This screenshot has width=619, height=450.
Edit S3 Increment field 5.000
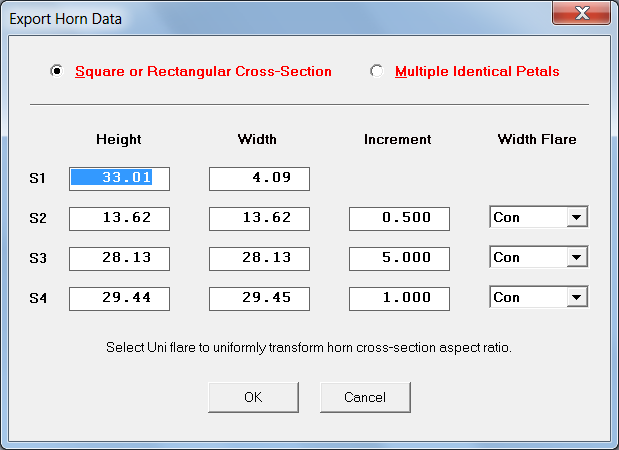point(399,259)
